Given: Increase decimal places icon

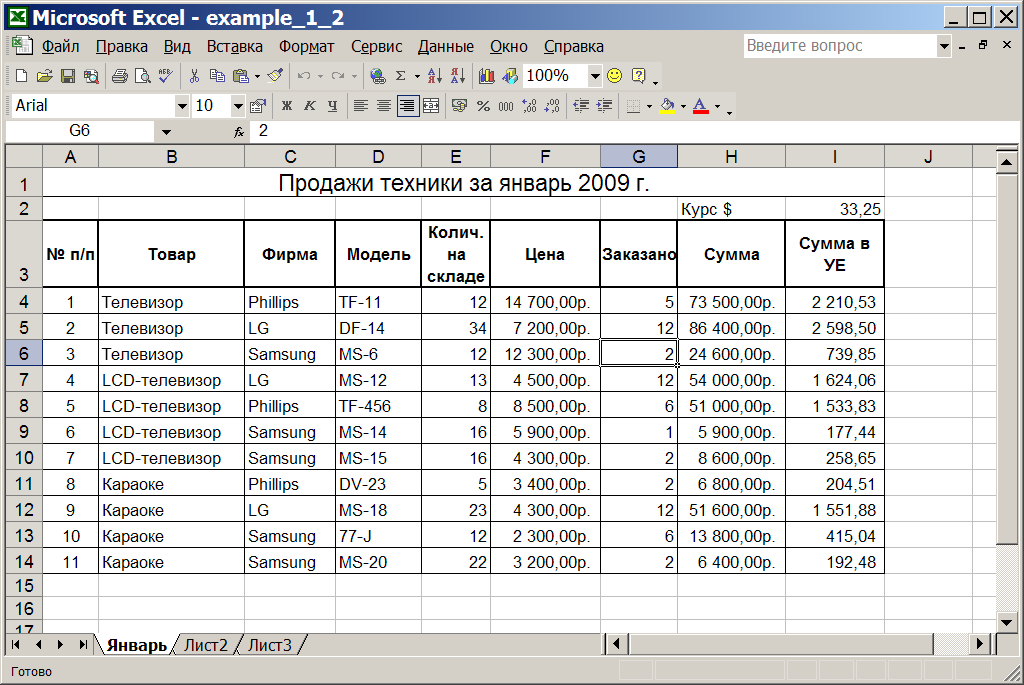Looking at the screenshot, I should 529,106.
